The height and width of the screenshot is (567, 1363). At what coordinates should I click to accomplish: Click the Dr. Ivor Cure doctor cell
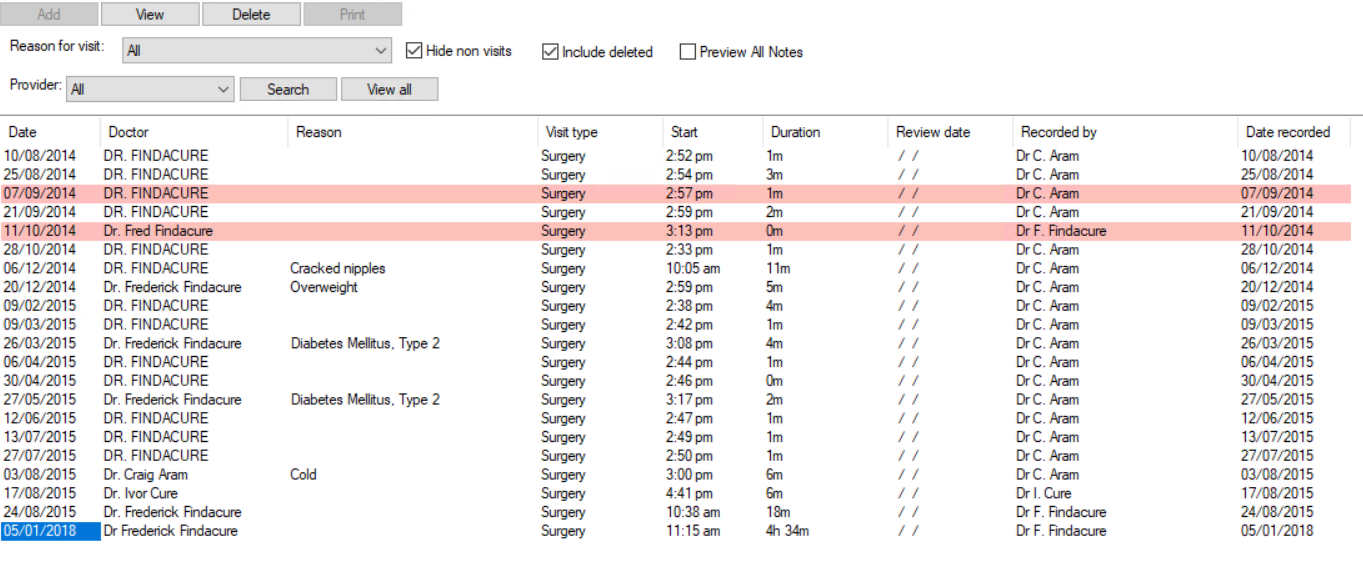[x=141, y=493]
